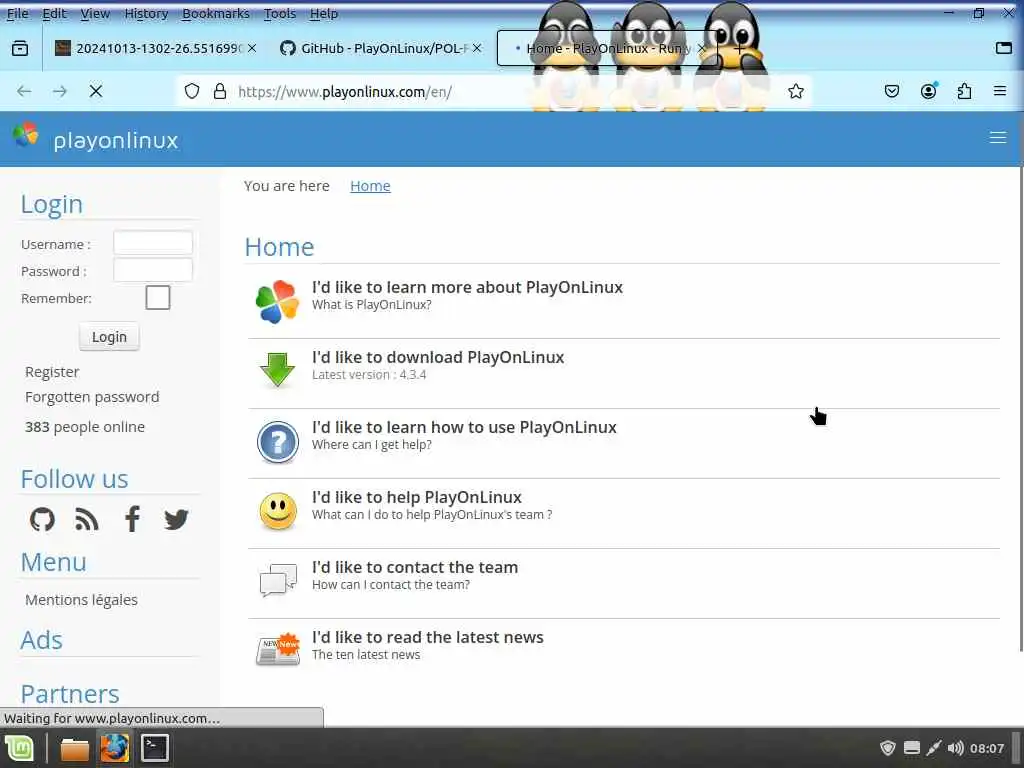Click the URL address bar
The image size is (1024, 768).
pos(493,91)
